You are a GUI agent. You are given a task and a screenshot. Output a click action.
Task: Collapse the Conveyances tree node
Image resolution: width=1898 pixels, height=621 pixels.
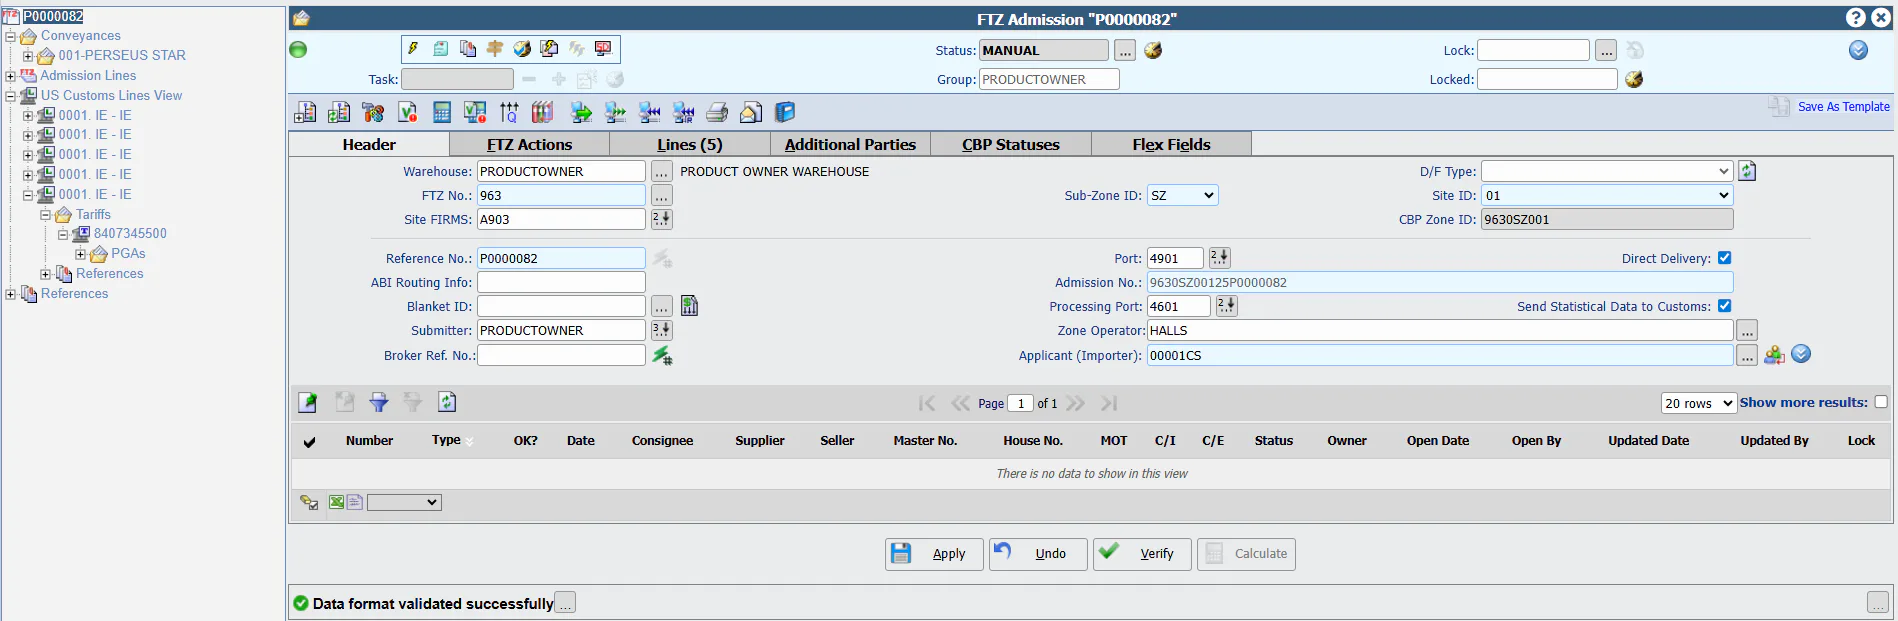(11, 36)
